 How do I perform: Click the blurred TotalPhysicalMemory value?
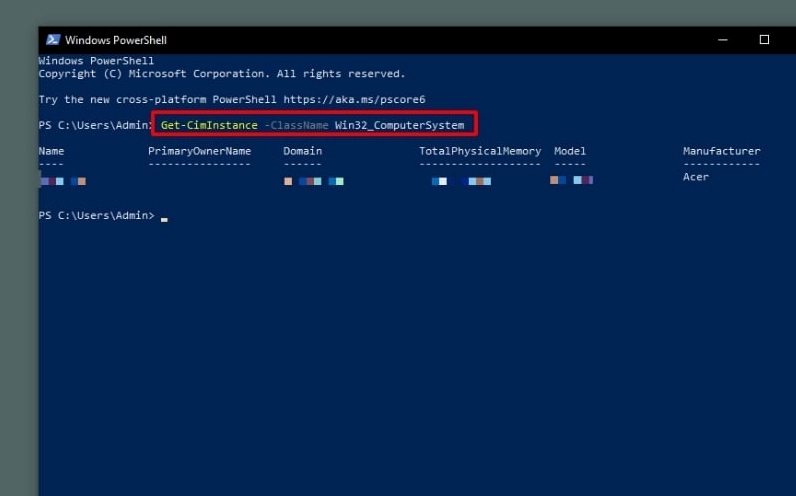click(x=461, y=181)
